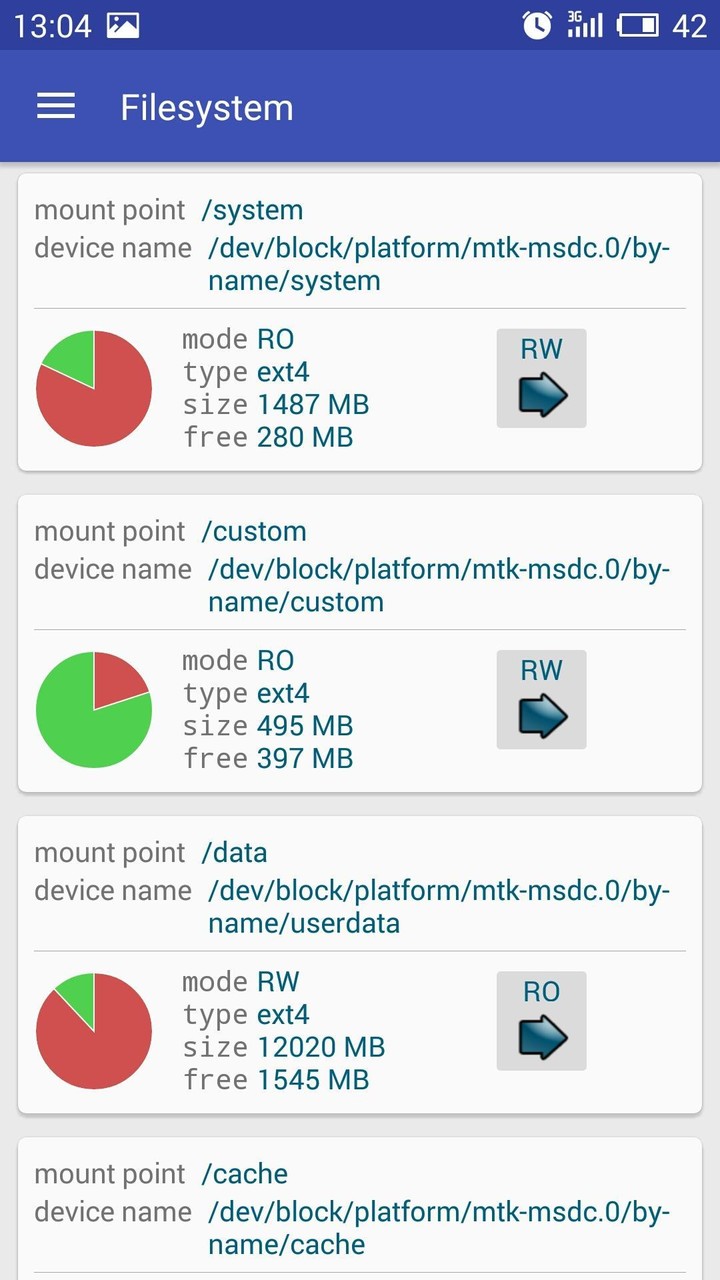This screenshot has width=720, height=1280.
Task: Tap the gallery icon in the status bar
Action: 121,26
